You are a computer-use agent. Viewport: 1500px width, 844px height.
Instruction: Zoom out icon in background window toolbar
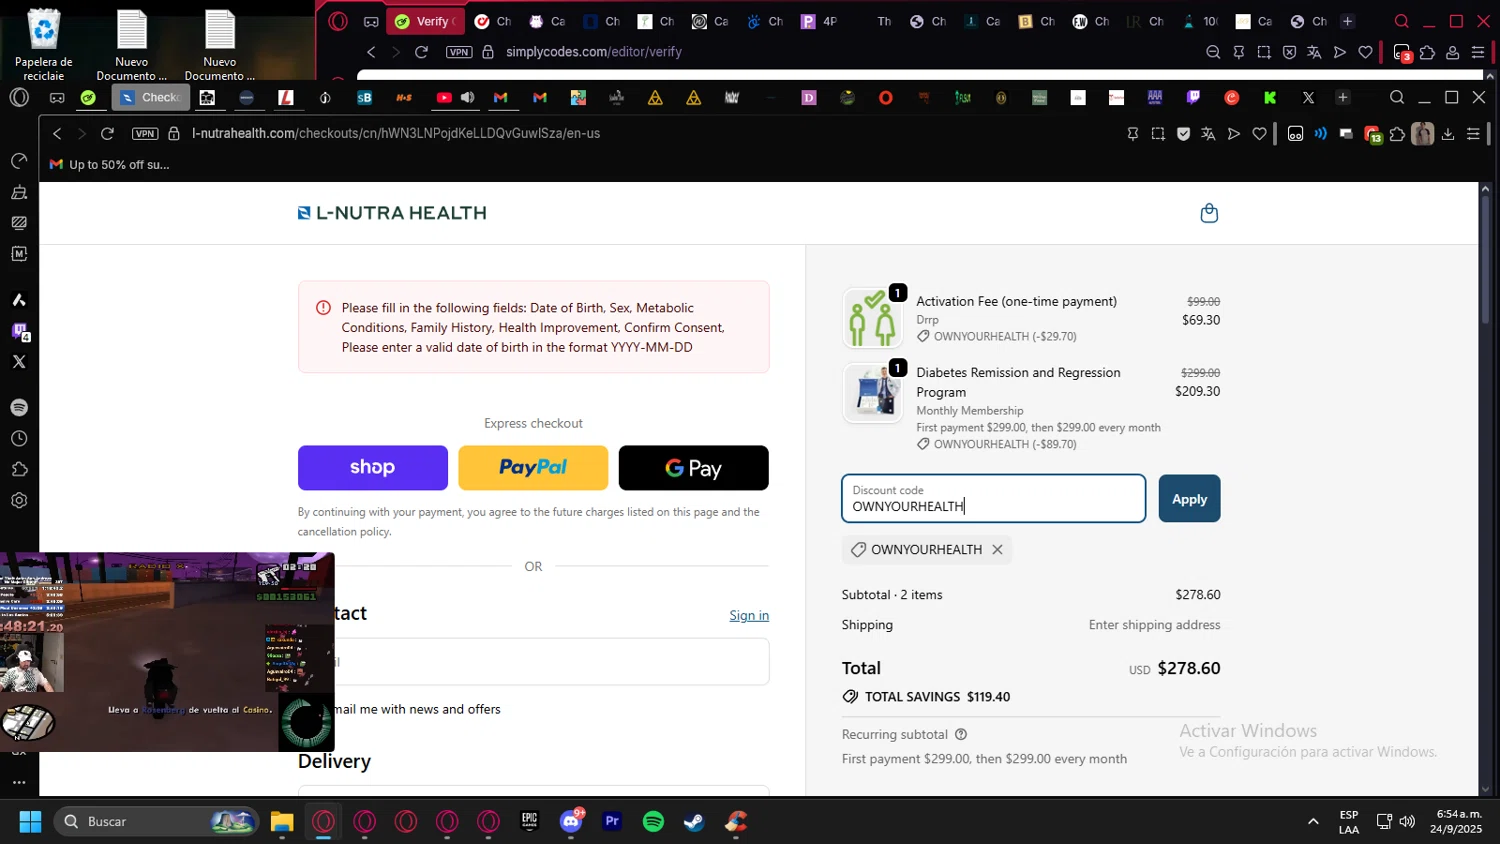(x=1213, y=52)
